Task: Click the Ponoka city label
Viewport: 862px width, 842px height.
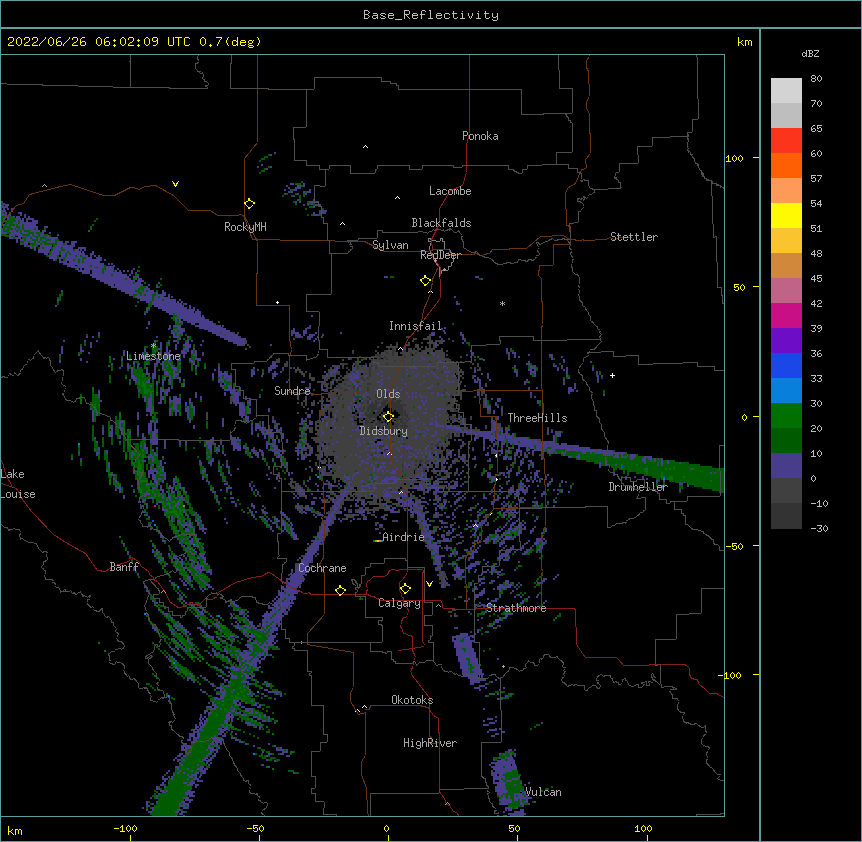Action: pyautogui.click(x=480, y=136)
